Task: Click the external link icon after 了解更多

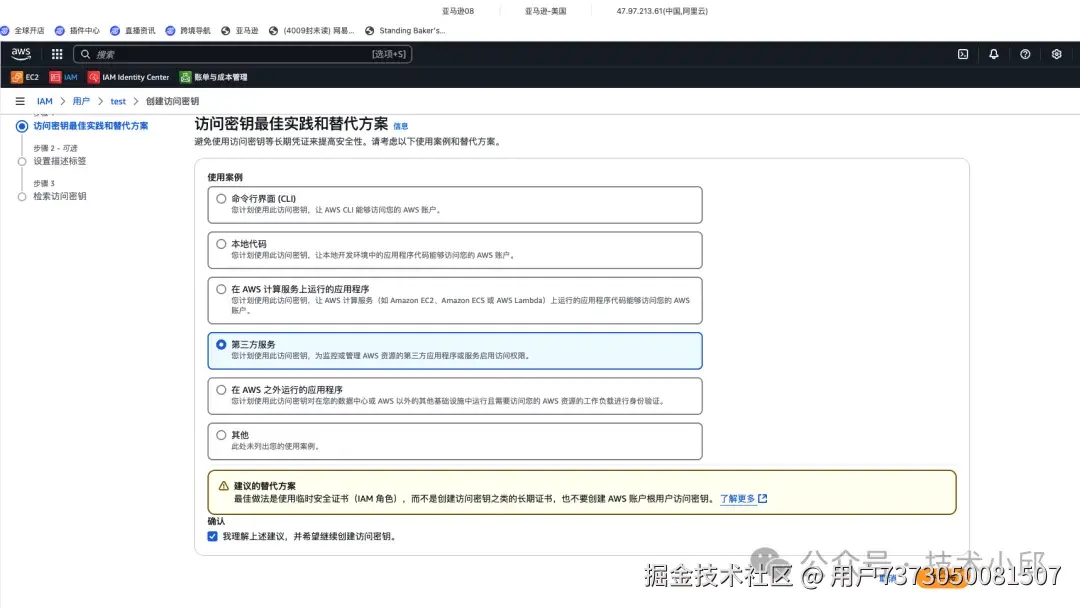Action: [762, 499]
